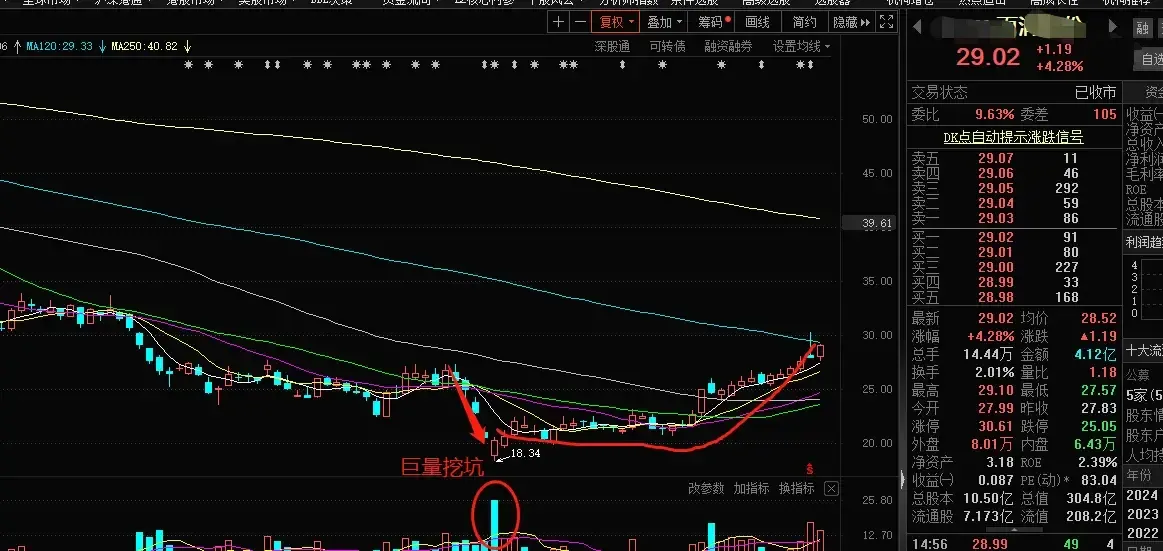This screenshot has height=551, width=1163.
Task: Select the 2022 year row
Action: [x=1143, y=532]
